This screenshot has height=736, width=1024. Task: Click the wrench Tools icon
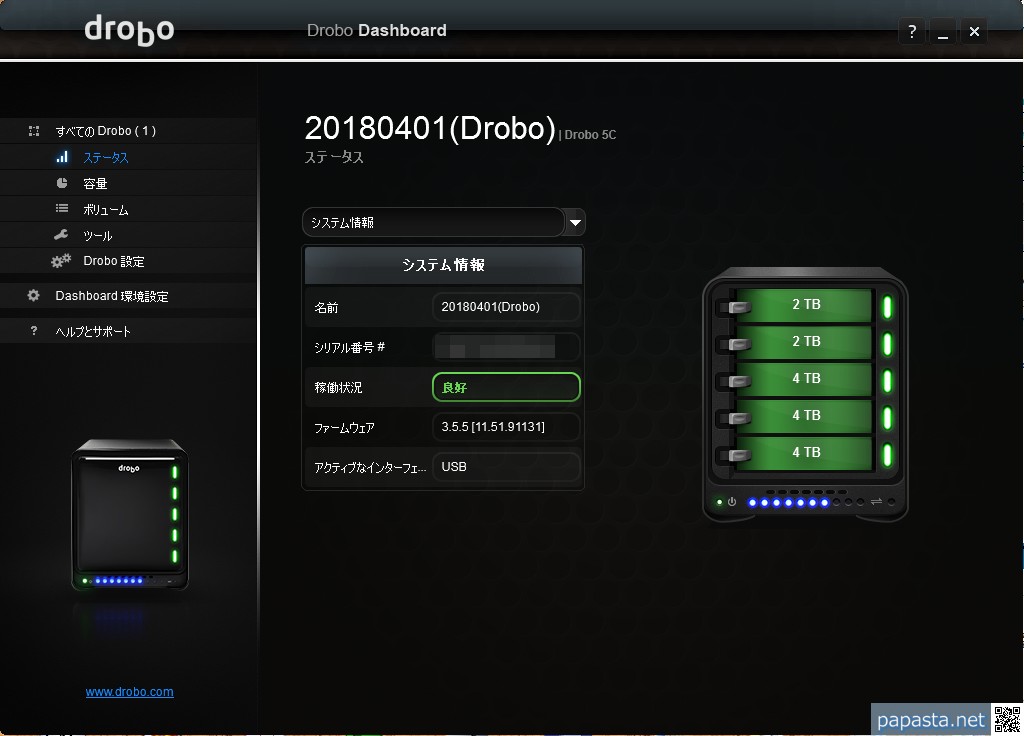[62, 235]
